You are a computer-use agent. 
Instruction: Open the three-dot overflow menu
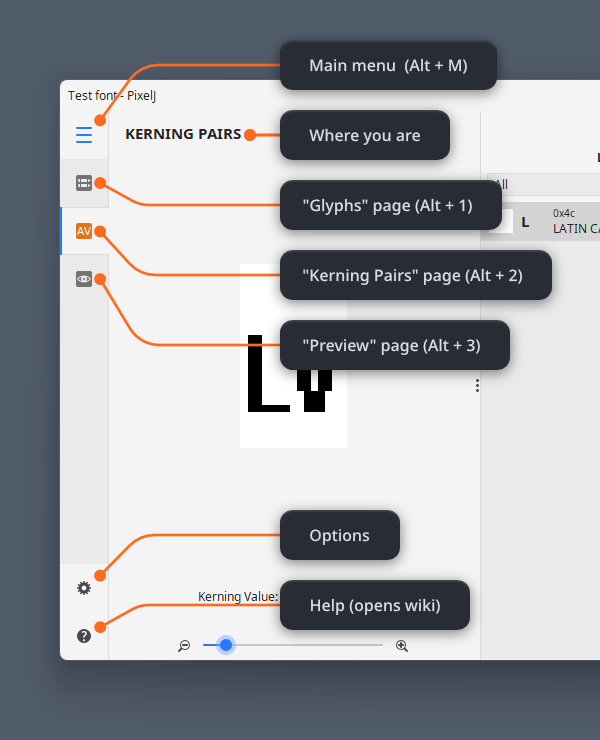[477, 386]
